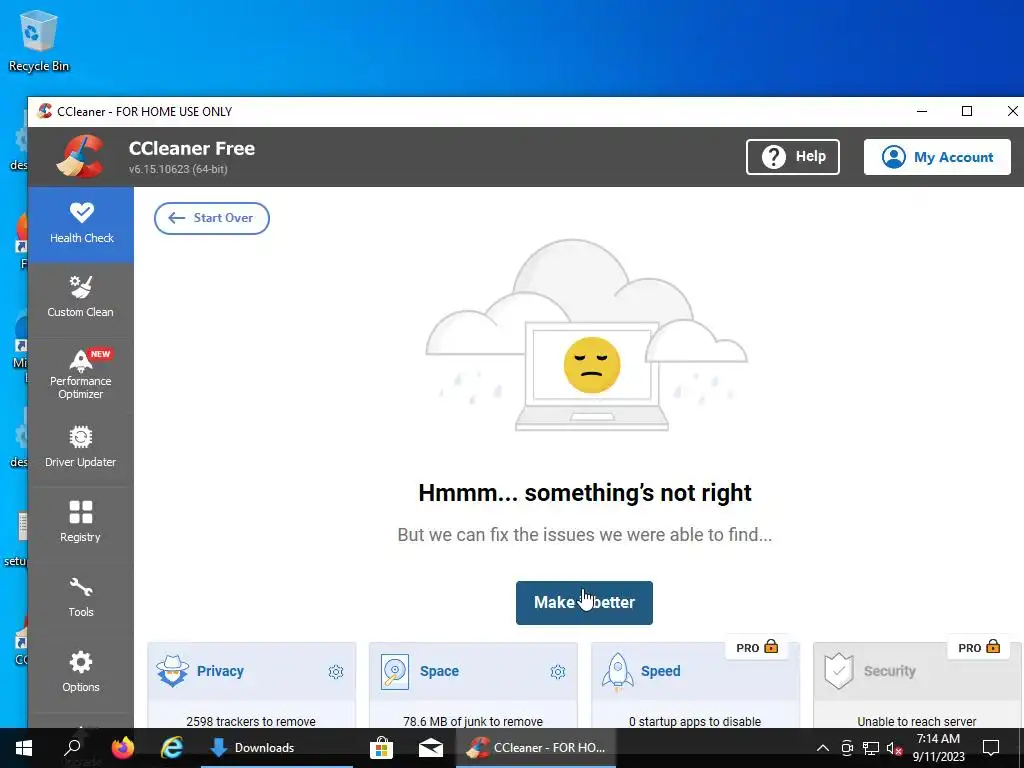The image size is (1024, 768).
Task: Click "0 startup apps to disable"
Action: (x=695, y=722)
